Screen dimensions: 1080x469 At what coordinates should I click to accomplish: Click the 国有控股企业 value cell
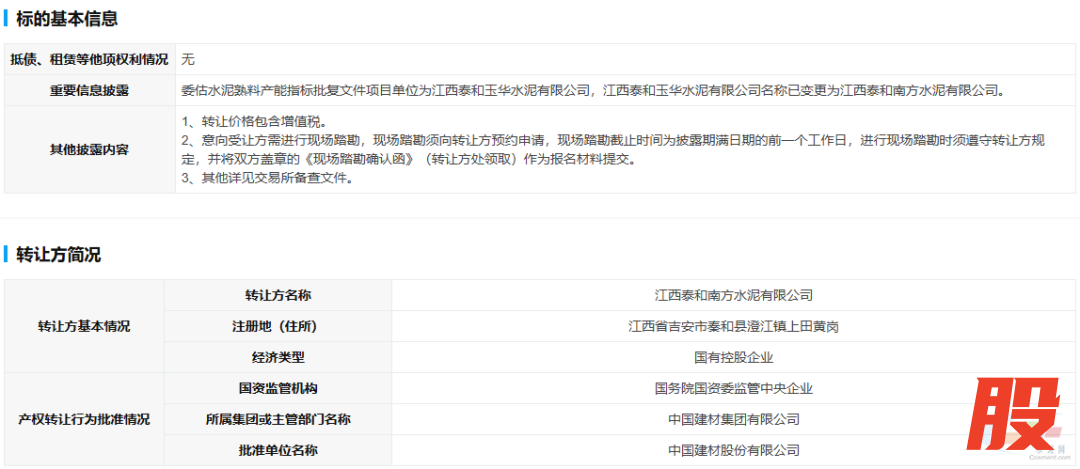733,357
